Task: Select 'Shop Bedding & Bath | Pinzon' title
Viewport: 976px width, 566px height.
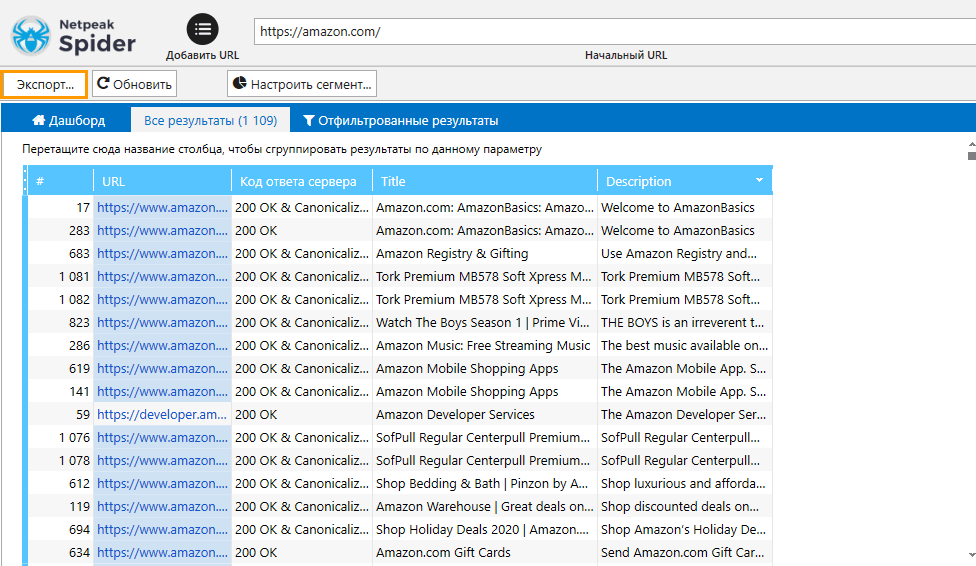Action: point(485,484)
